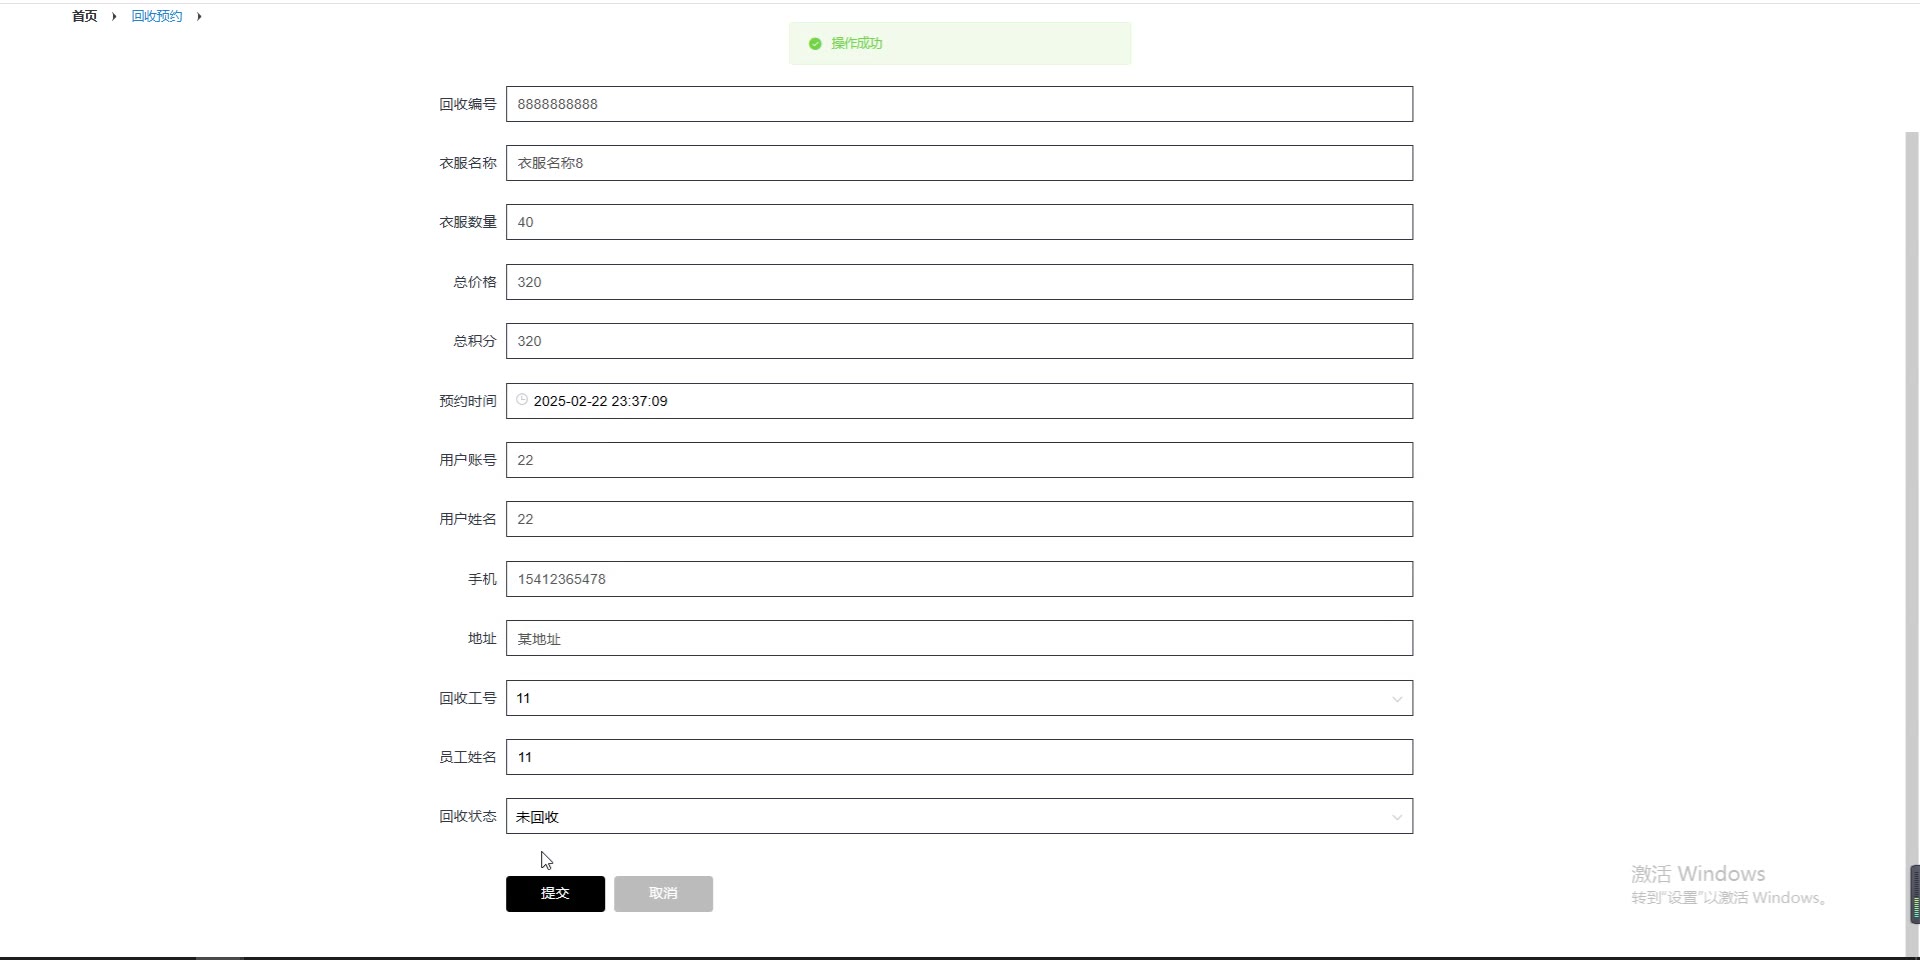1920x960 pixels.
Task: Click into the 地址 input field
Action: [959, 638]
